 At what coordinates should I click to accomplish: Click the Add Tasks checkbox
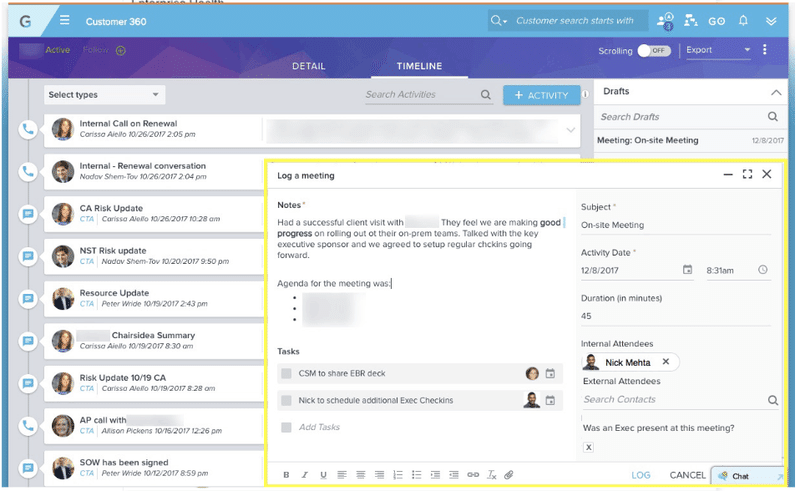pos(286,427)
